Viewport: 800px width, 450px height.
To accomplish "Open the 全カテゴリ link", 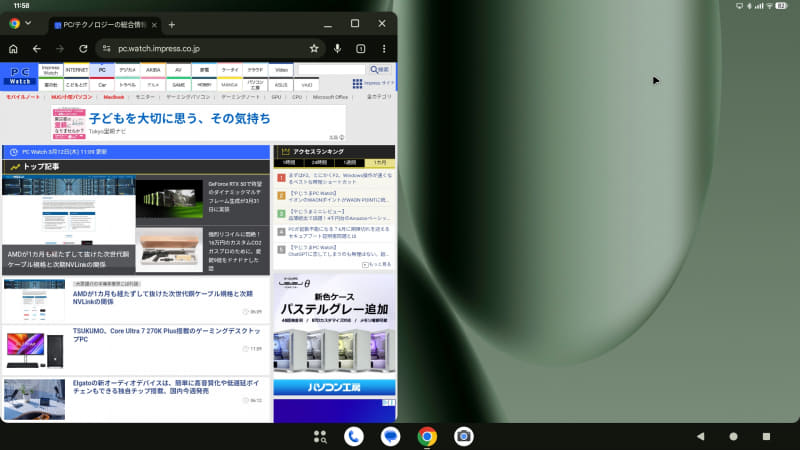I will pyautogui.click(x=379, y=97).
